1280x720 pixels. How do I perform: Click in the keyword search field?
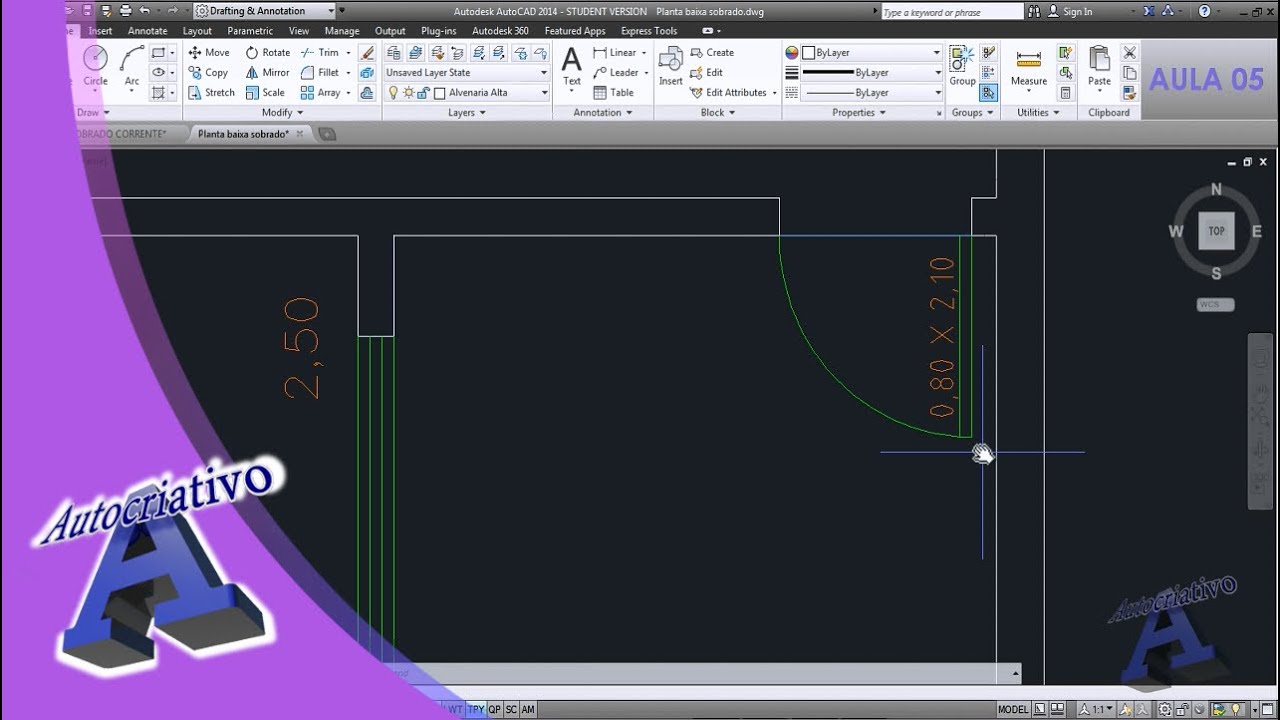click(952, 12)
